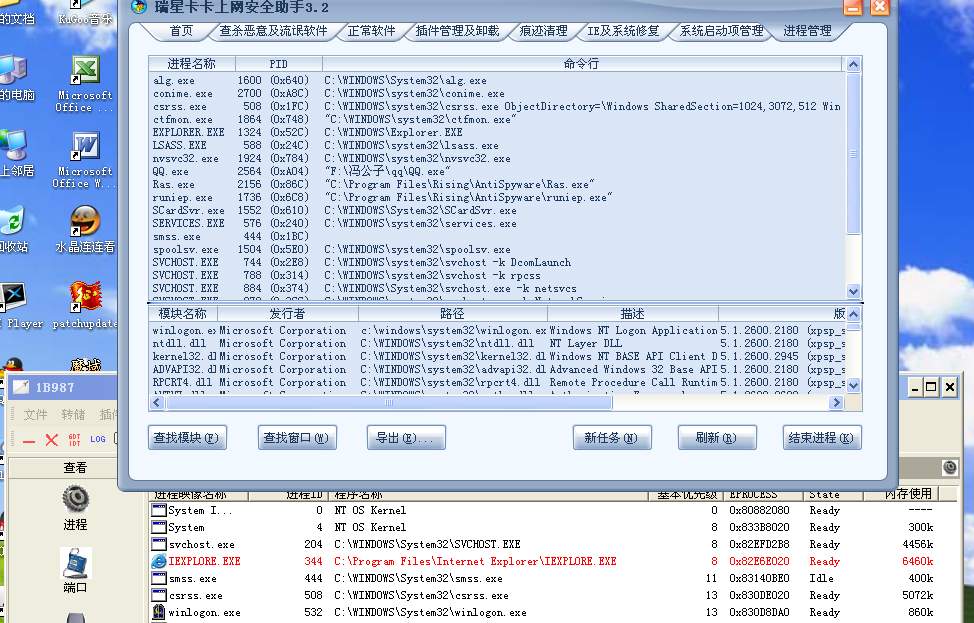Select the RPCRT4.dll module row
The image size is (974, 623).
[498, 383]
